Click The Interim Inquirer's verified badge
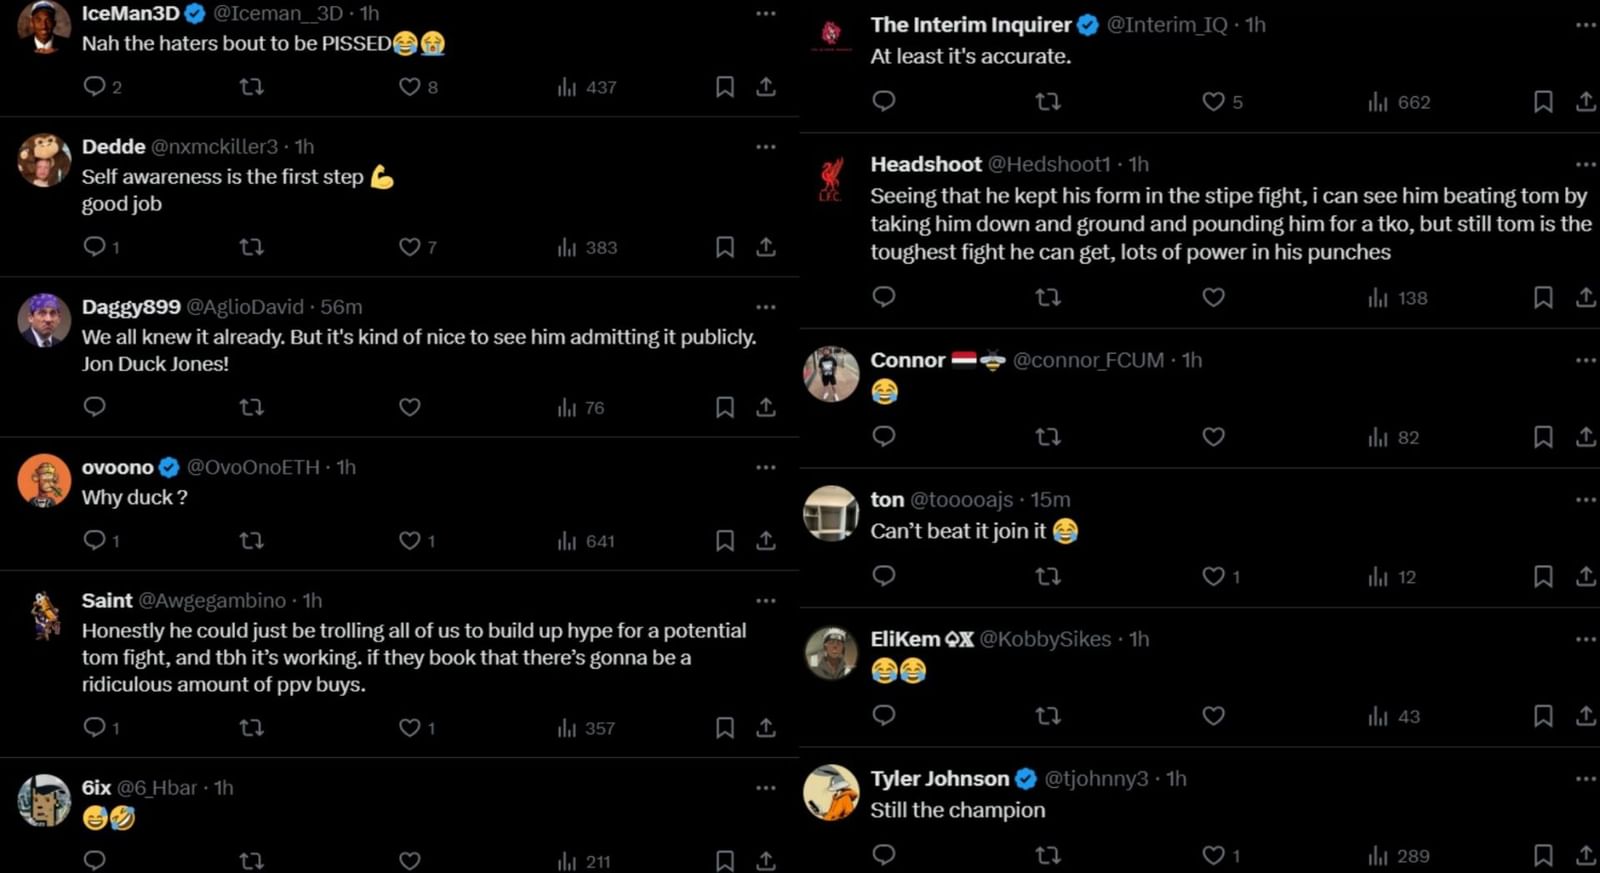 [x=1087, y=25]
